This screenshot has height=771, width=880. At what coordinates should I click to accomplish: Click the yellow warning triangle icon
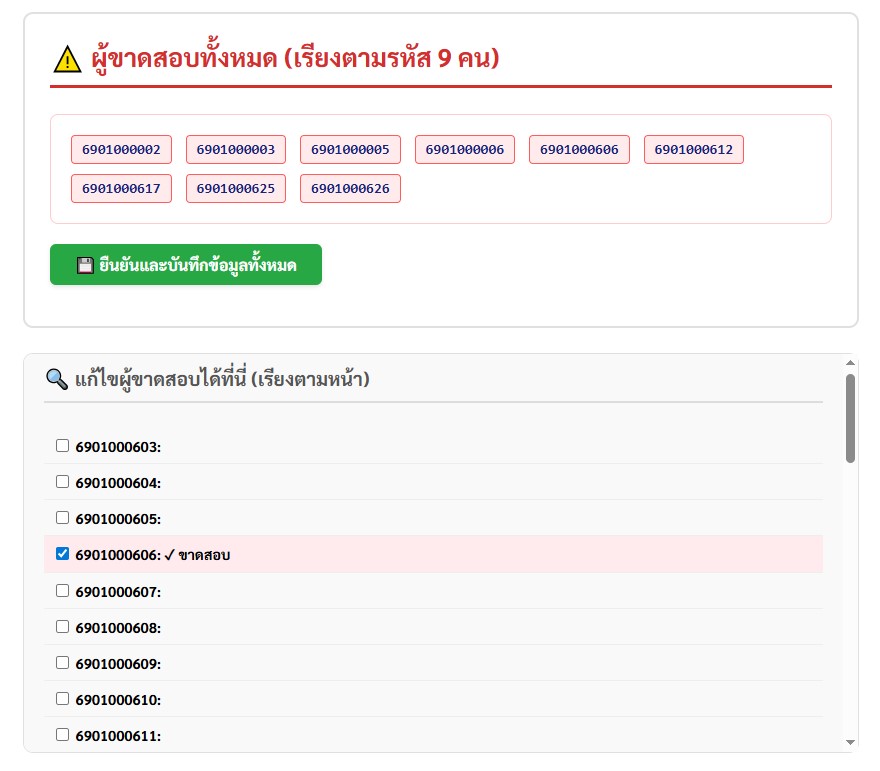tap(67, 59)
